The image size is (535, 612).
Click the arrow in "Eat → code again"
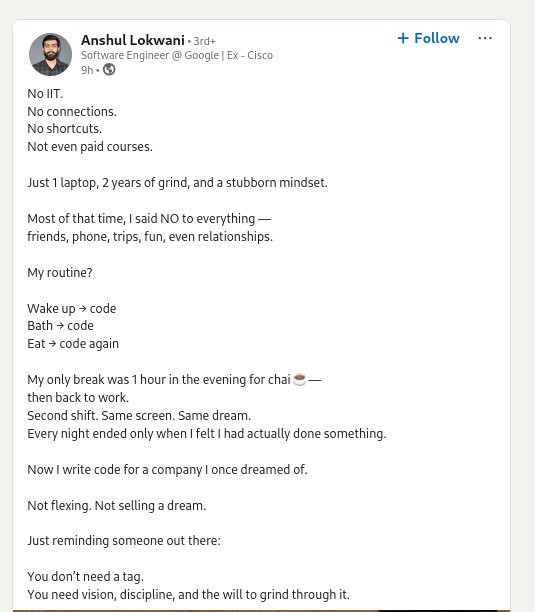52,344
